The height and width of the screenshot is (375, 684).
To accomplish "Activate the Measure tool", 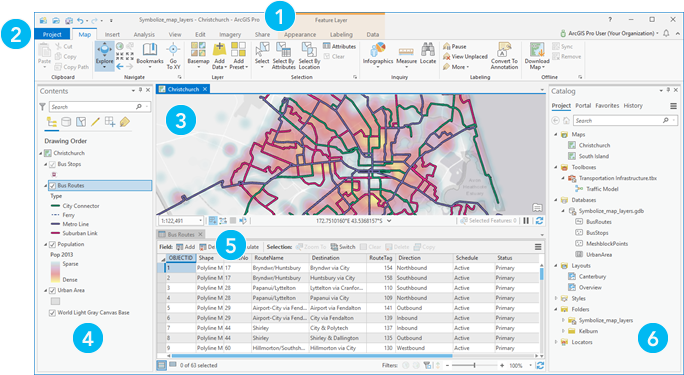I will 406,56.
